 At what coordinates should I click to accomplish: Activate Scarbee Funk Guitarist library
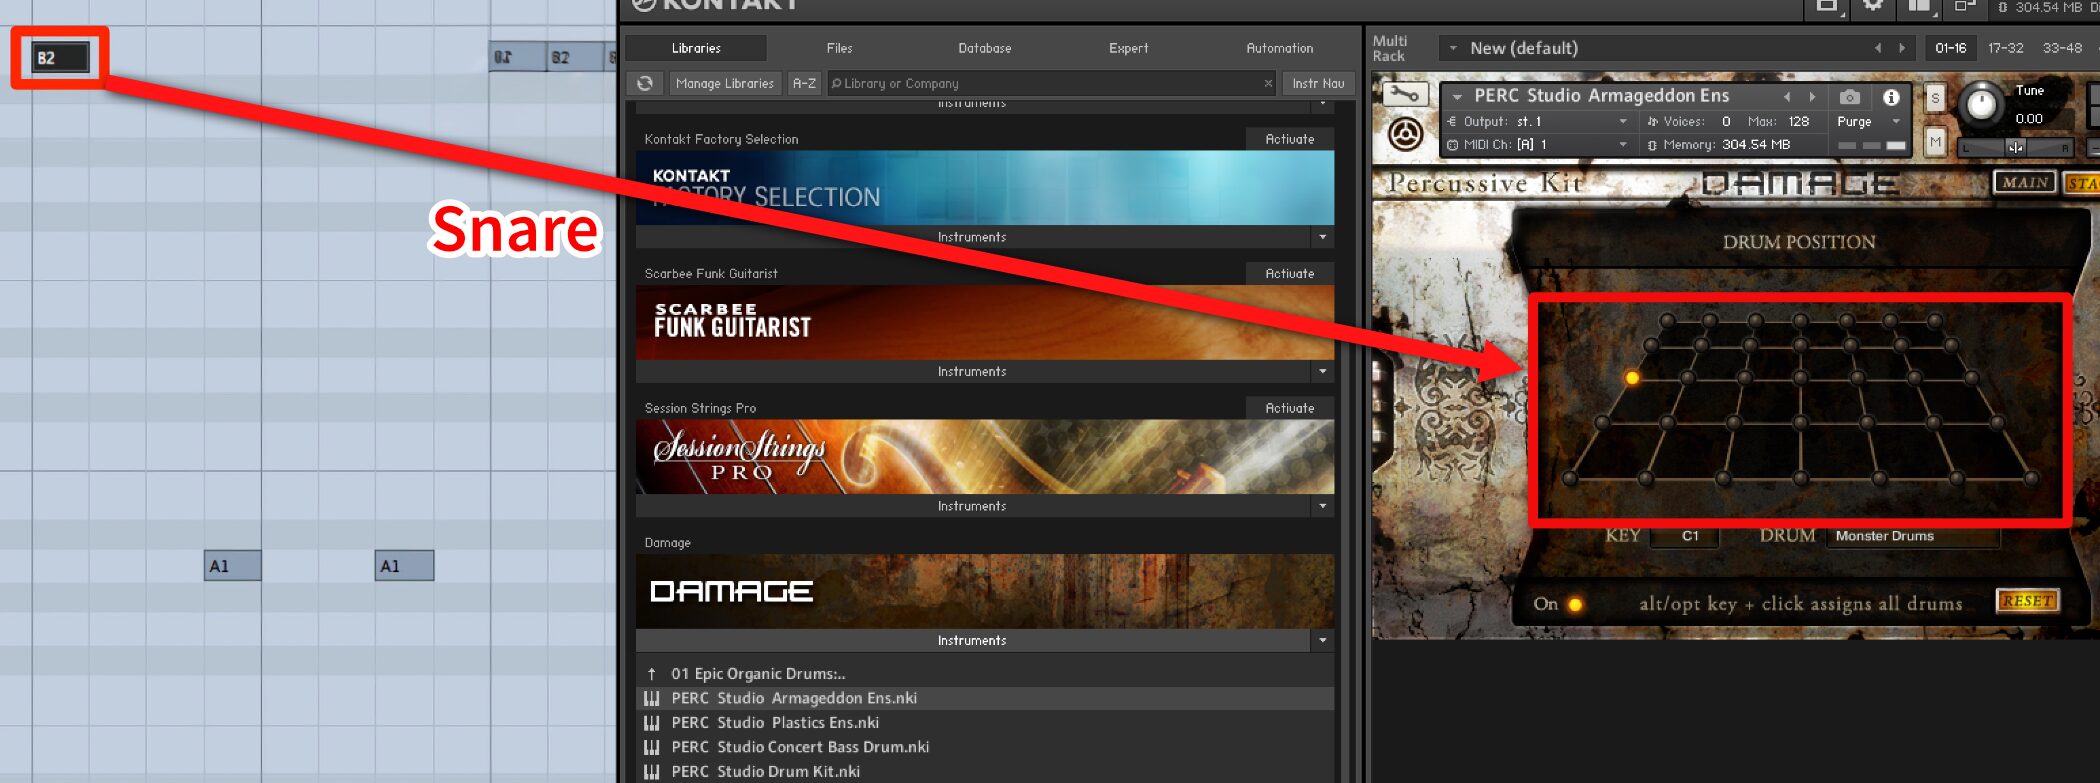1290,273
